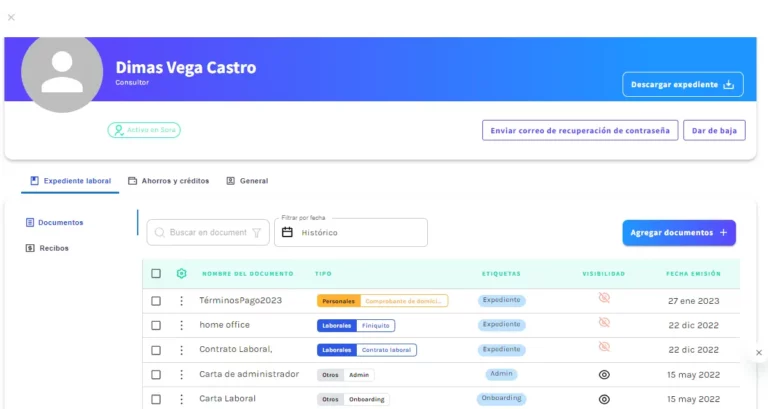
Task: Sort by Etiquetas column header
Action: pyautogui.click(x=501, y=274)
